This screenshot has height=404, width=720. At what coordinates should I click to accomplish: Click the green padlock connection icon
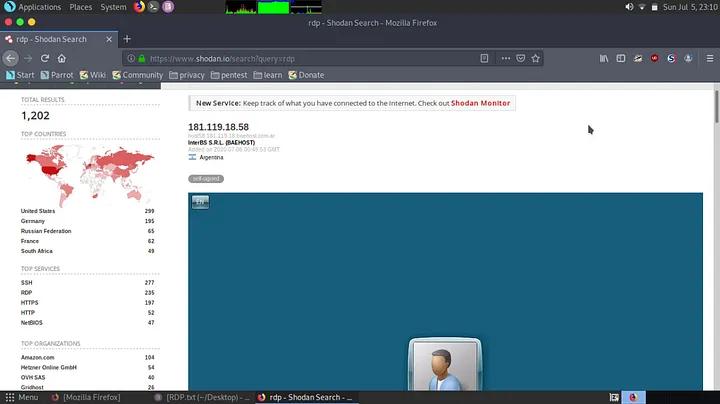pos(142,58)
